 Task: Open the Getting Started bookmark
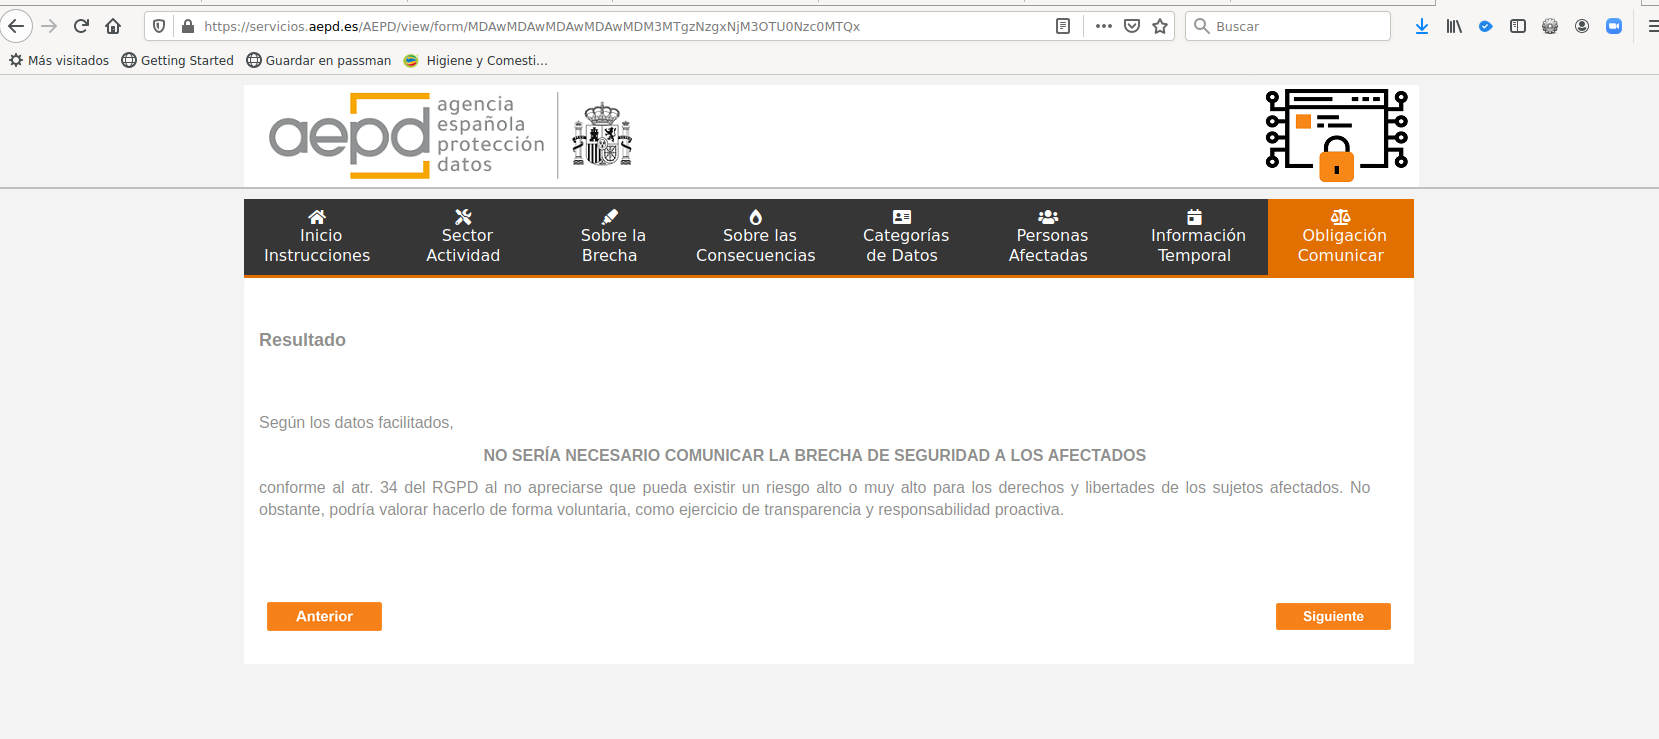pos(178,60)
